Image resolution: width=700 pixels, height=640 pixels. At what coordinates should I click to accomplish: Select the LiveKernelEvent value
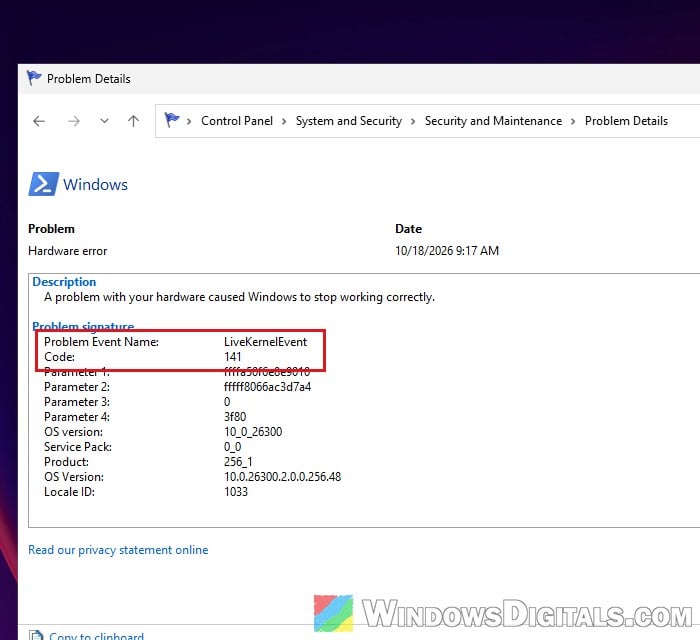pos(266,342)
